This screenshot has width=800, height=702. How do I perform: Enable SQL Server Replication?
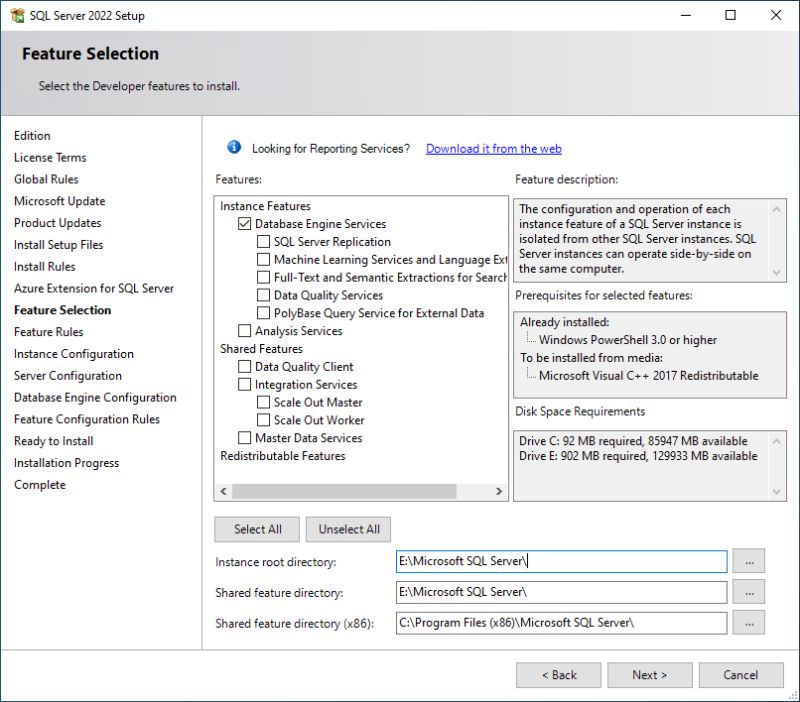tap(264, 240)
